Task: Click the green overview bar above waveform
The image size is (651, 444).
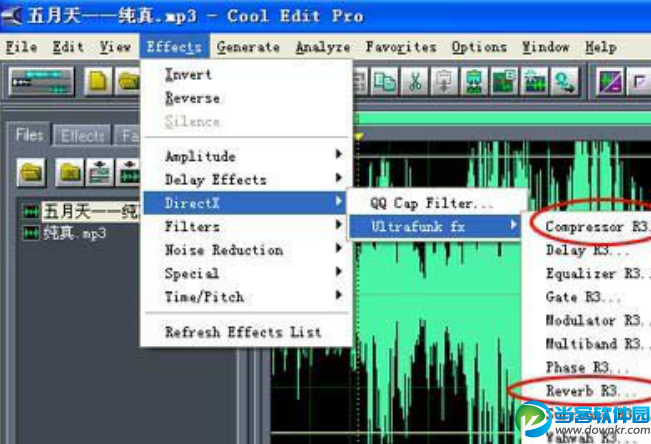Action: click(x=502, y=120)
